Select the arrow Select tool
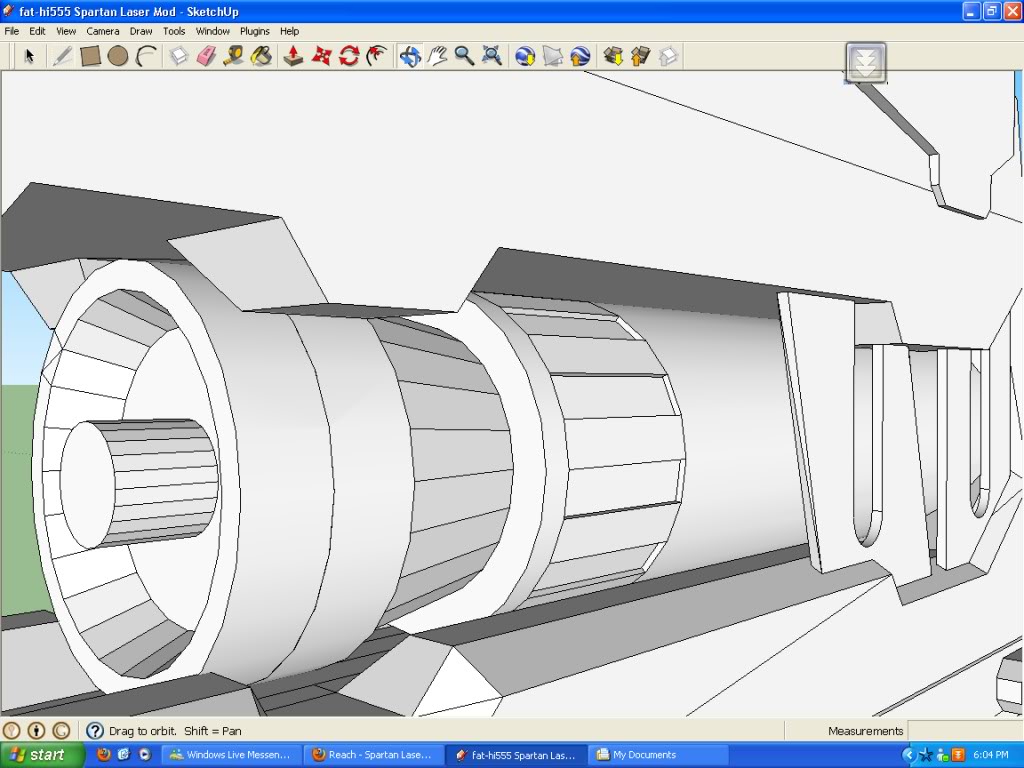The image size is (1024, 768). tap(29, 56)
